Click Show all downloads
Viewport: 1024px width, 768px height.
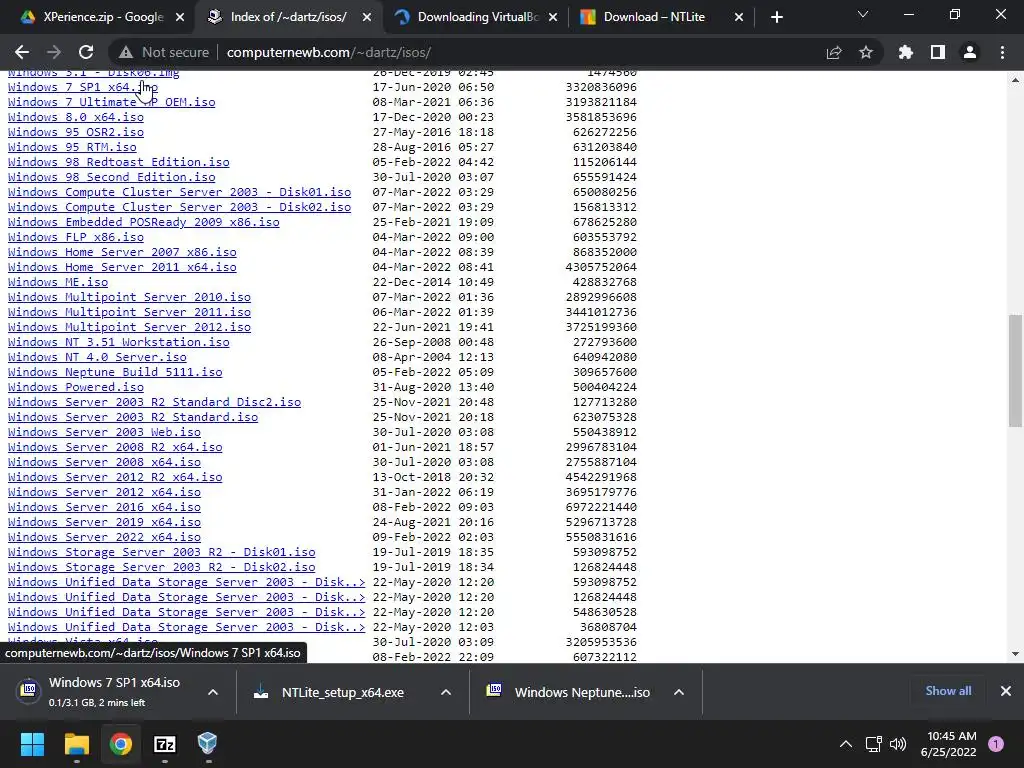948,691
